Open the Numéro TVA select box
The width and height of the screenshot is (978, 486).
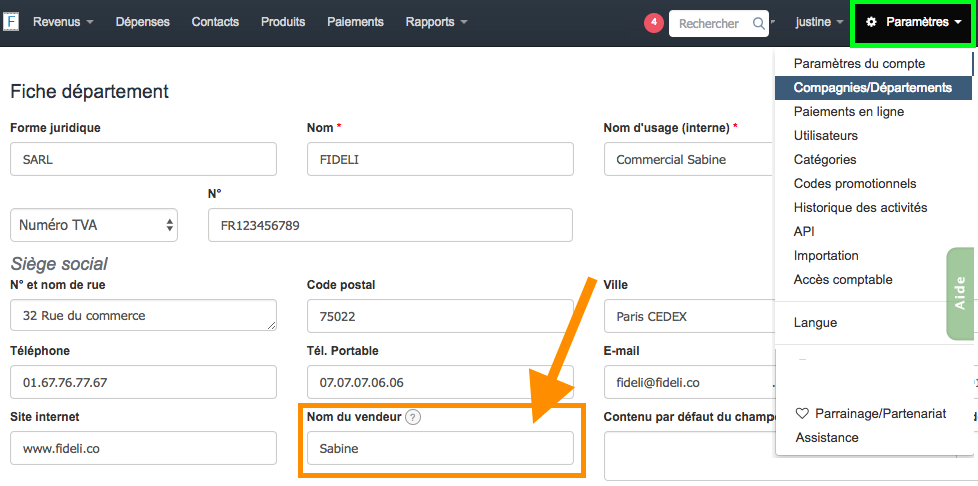pos(94,225)
